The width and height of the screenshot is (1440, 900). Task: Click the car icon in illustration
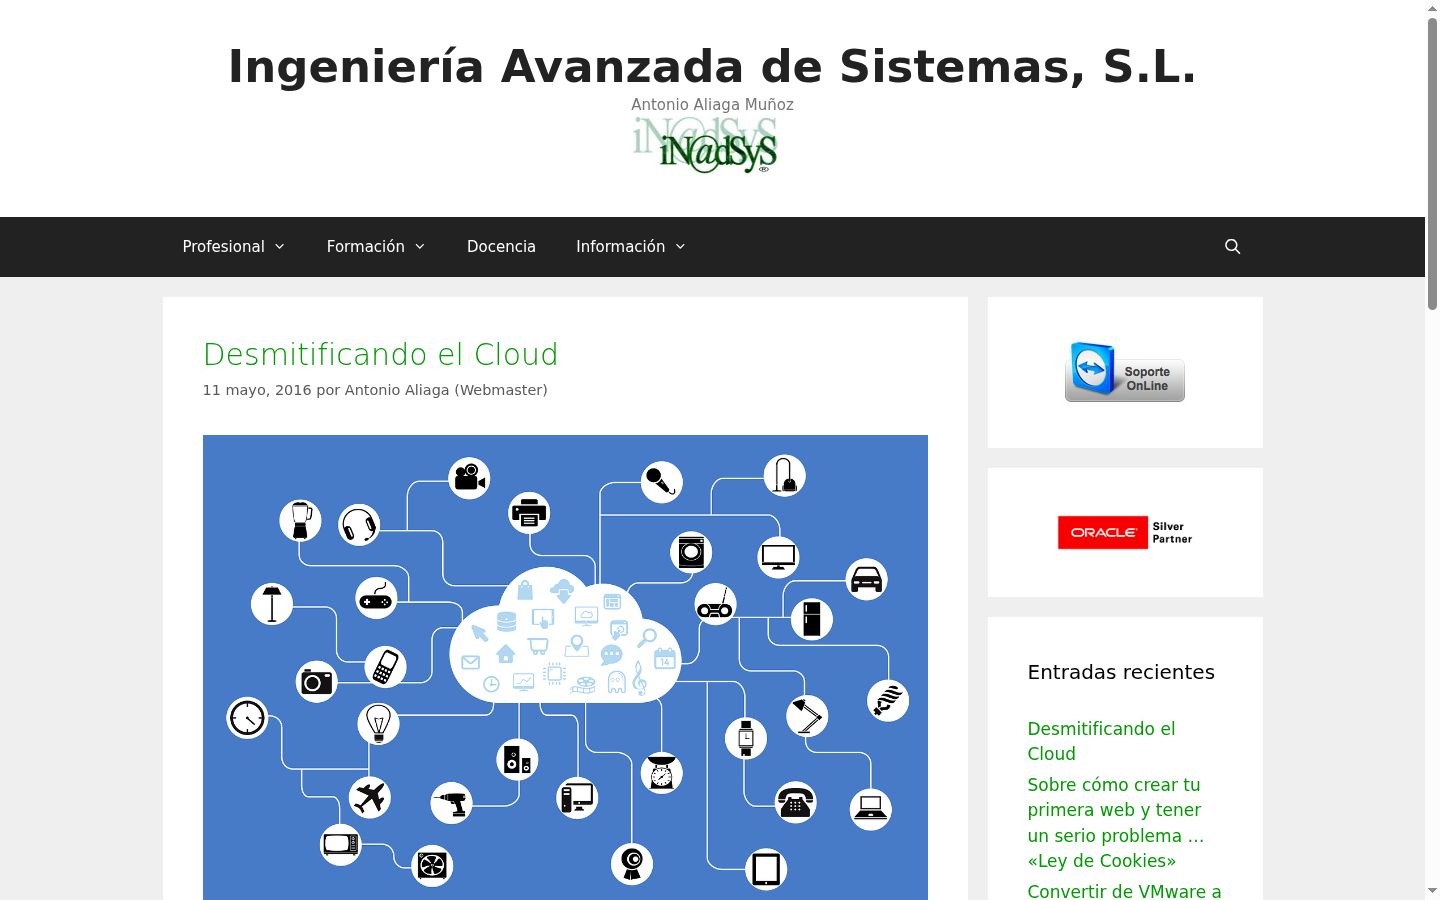point(866,579)
